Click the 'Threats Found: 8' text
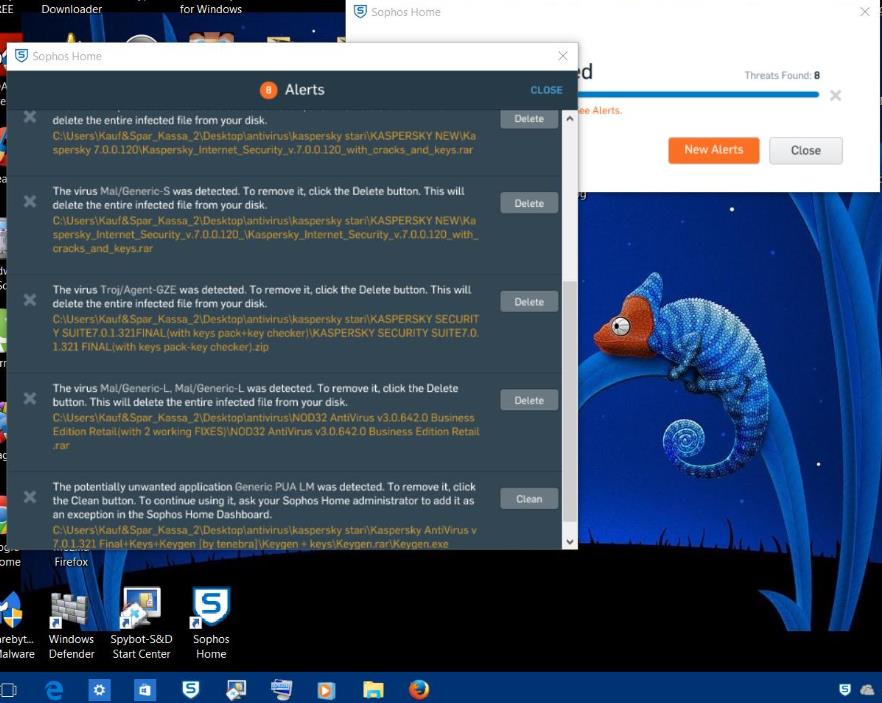The image size is (882, 703). coord(782,75)
